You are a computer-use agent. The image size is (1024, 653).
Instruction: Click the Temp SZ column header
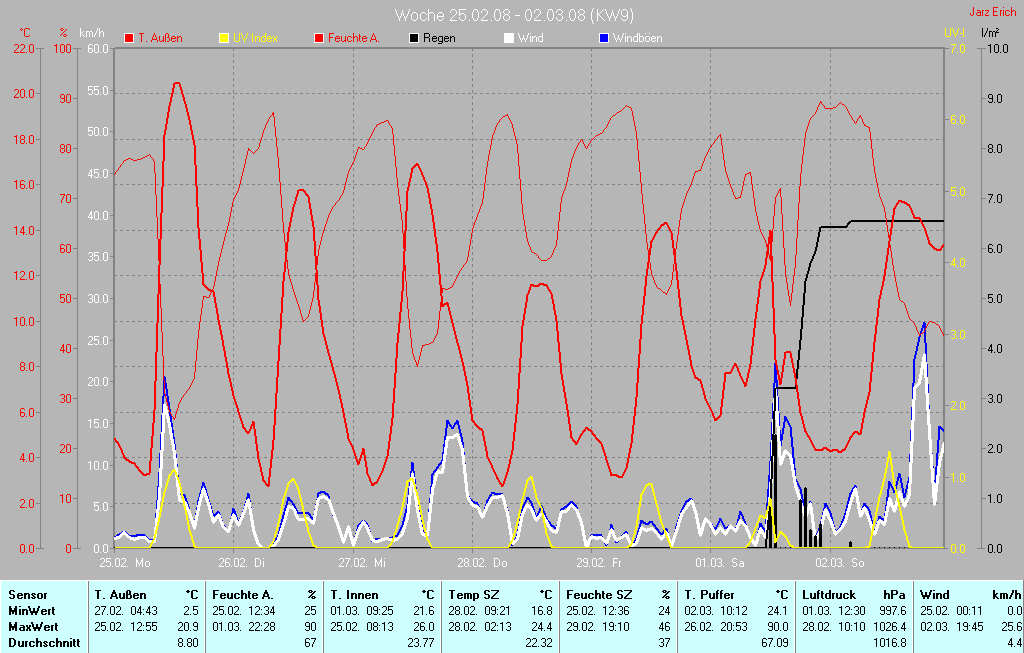pyautogui.click(x=473, y=595)
